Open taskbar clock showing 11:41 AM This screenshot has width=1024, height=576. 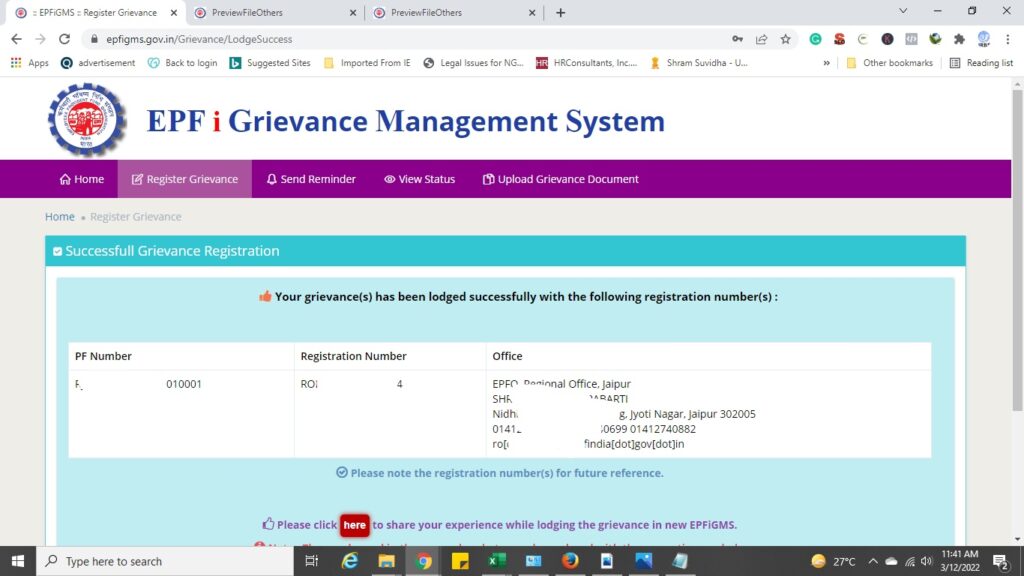click(960, 561)
